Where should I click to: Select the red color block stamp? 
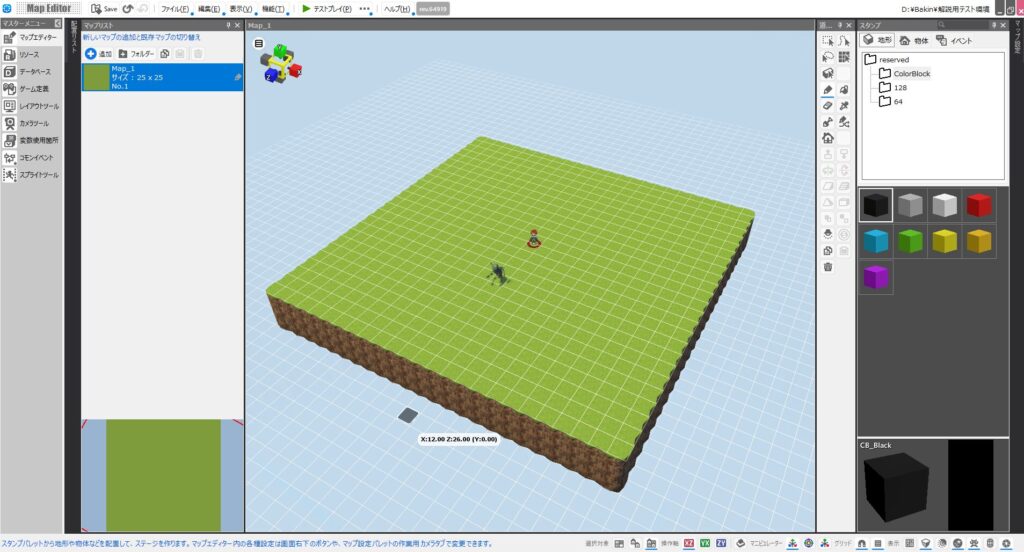click(979, 206)
